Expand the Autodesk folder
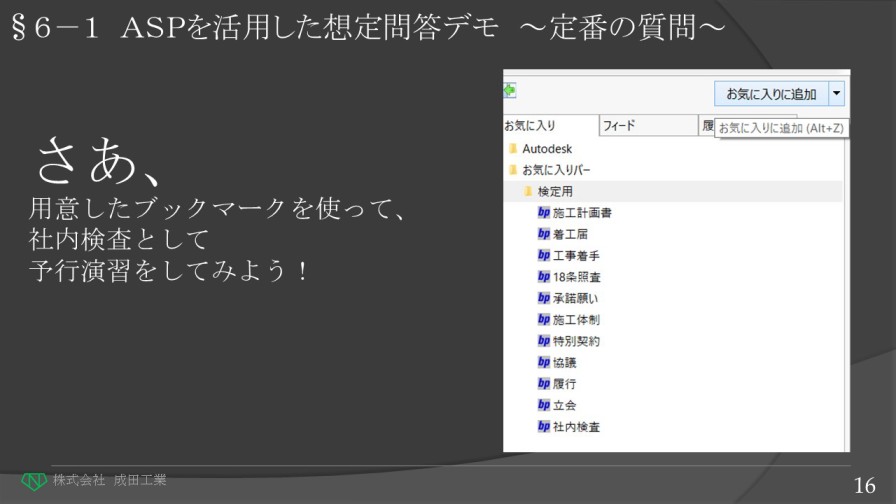The image size is (896, 504). click(546, 148)
